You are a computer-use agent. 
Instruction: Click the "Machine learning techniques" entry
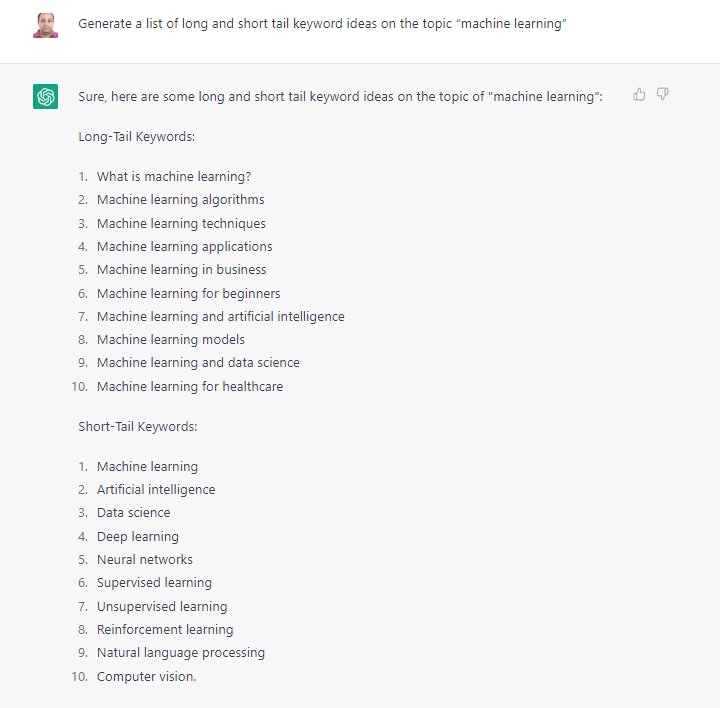click(181, 223)
